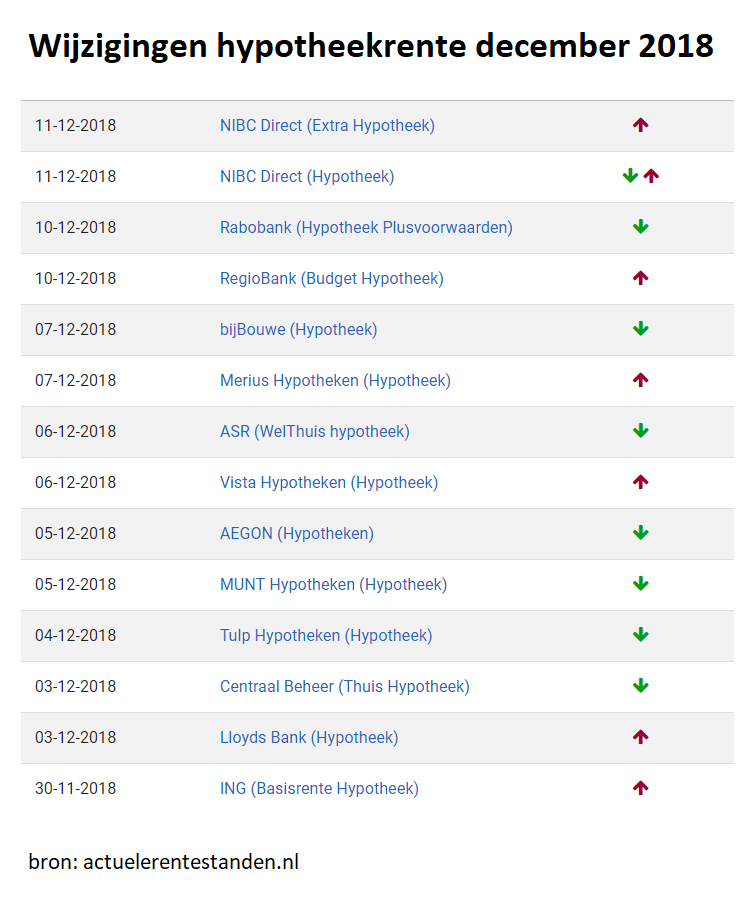Open Vista Hypotheken (Hypotheek) link
This screenshot has width=739, height=903.
(329, 483)
